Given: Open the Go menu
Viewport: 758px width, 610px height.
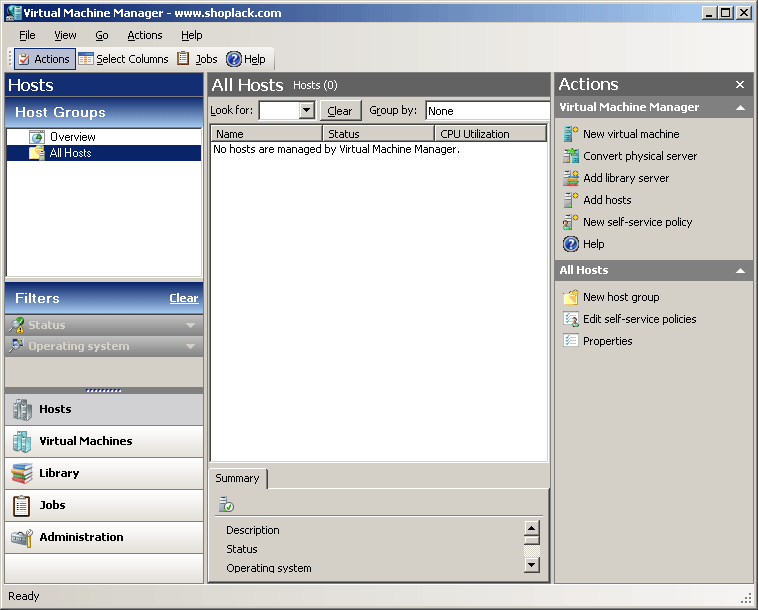Looking at the screenshot, I should (102, 35).
